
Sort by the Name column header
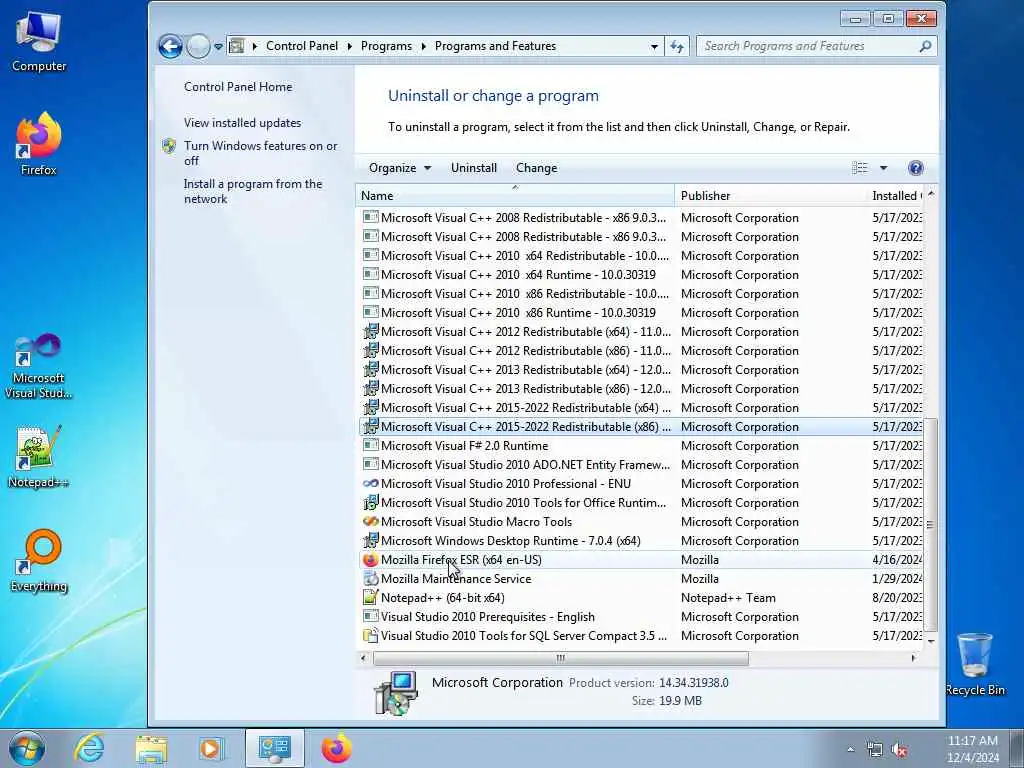point(515,195)
